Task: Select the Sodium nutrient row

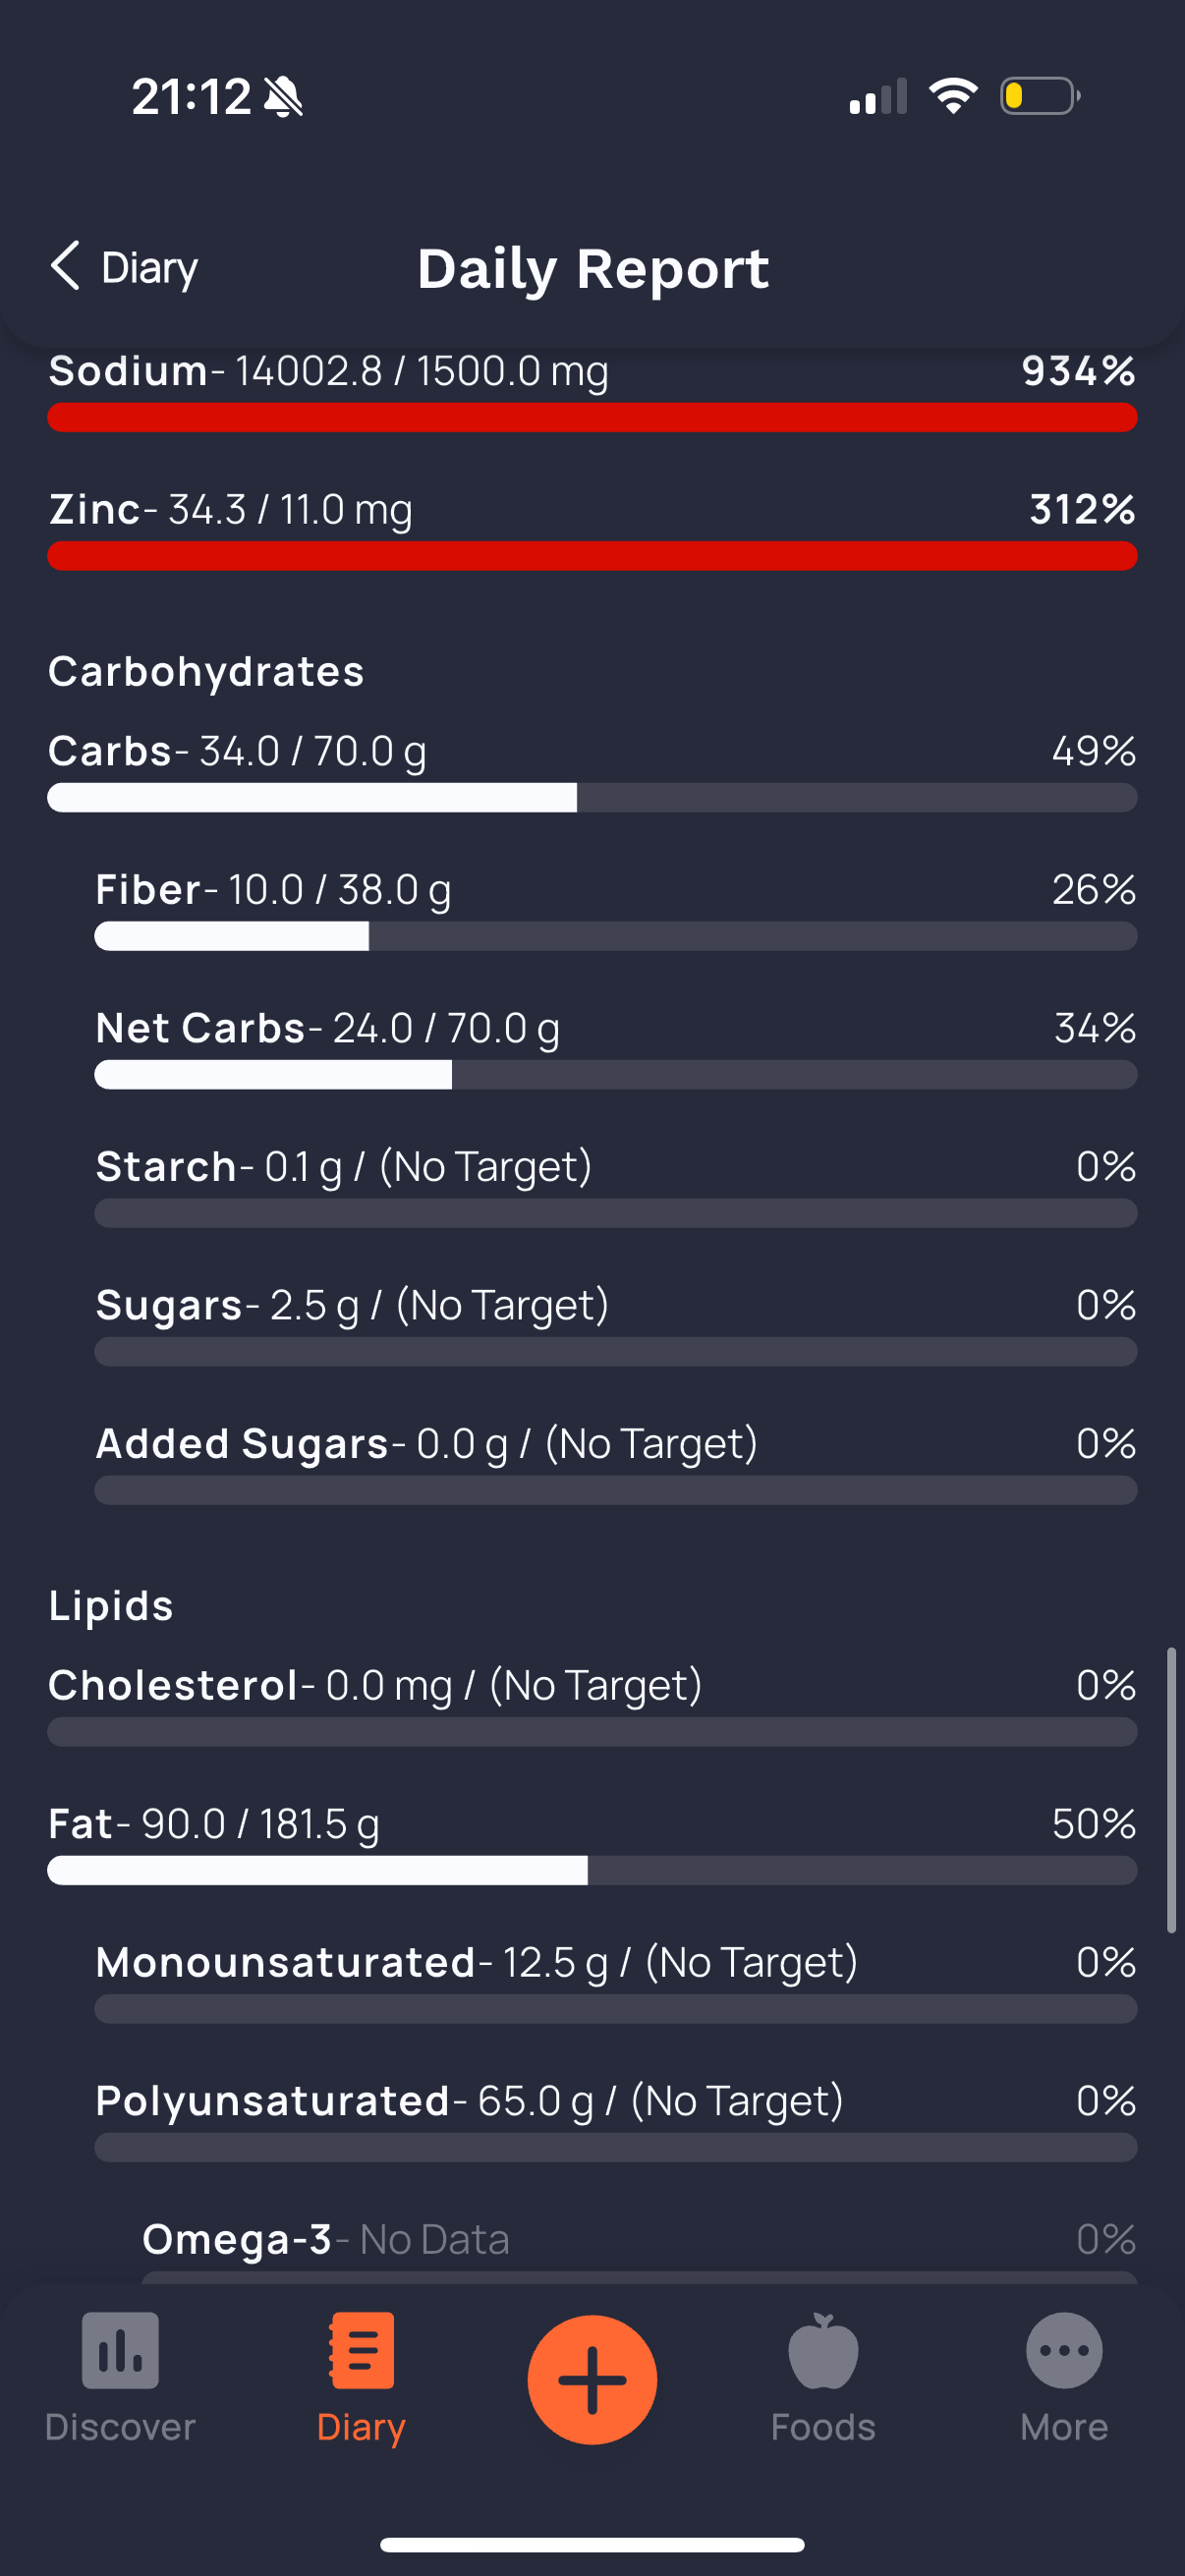Action: tap(592, 391)
